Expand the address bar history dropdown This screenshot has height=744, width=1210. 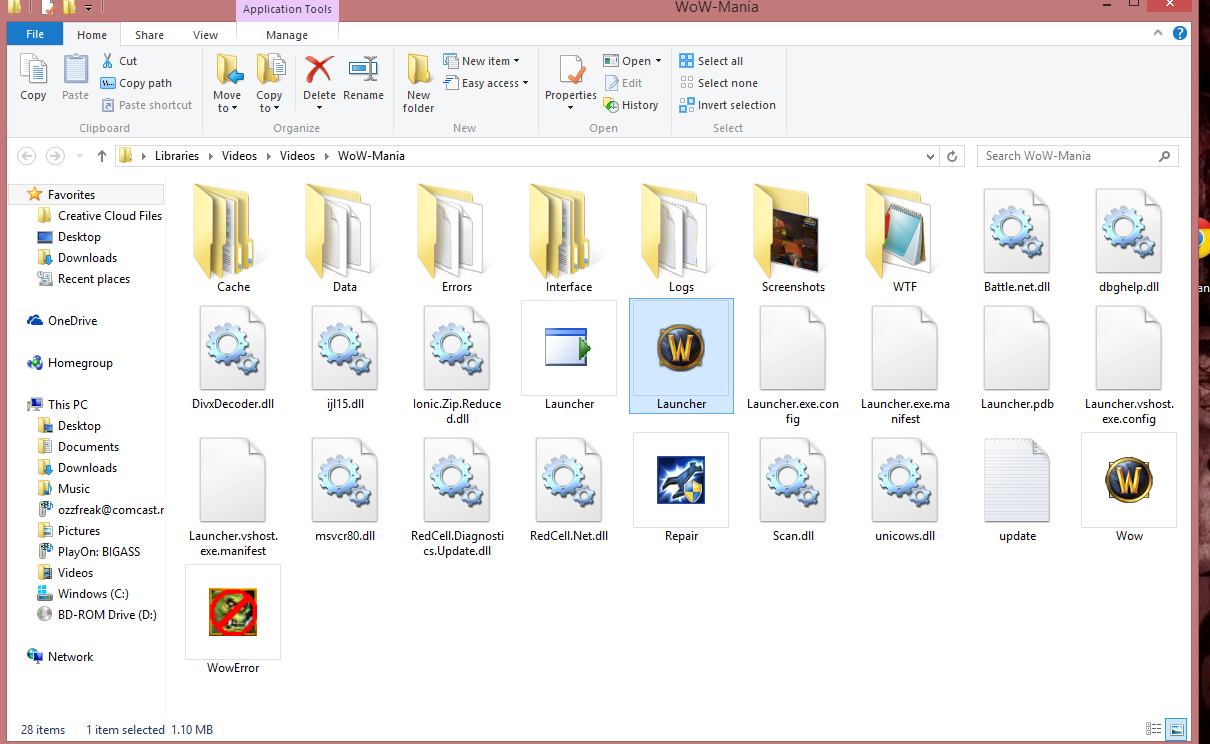(x=930, y=156)
